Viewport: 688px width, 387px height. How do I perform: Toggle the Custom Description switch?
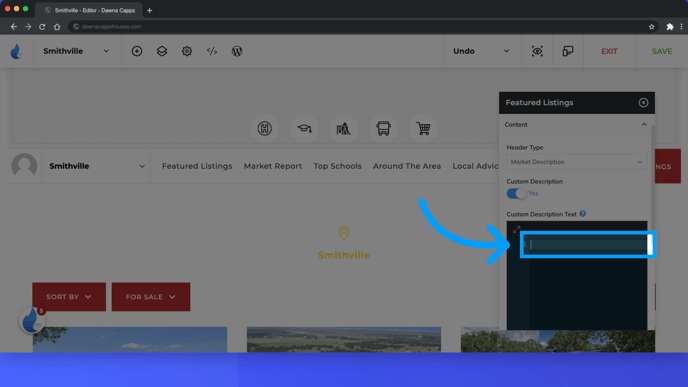516,194
